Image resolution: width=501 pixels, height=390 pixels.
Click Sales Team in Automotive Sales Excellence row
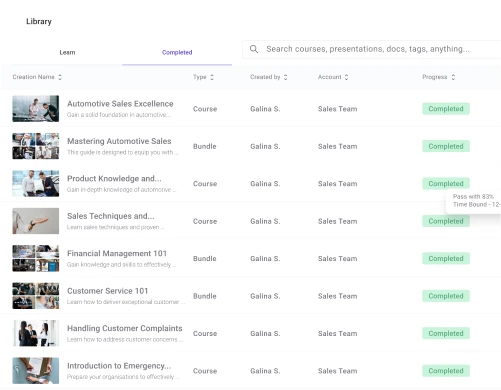pyautogui.click(x=337, y=109)
